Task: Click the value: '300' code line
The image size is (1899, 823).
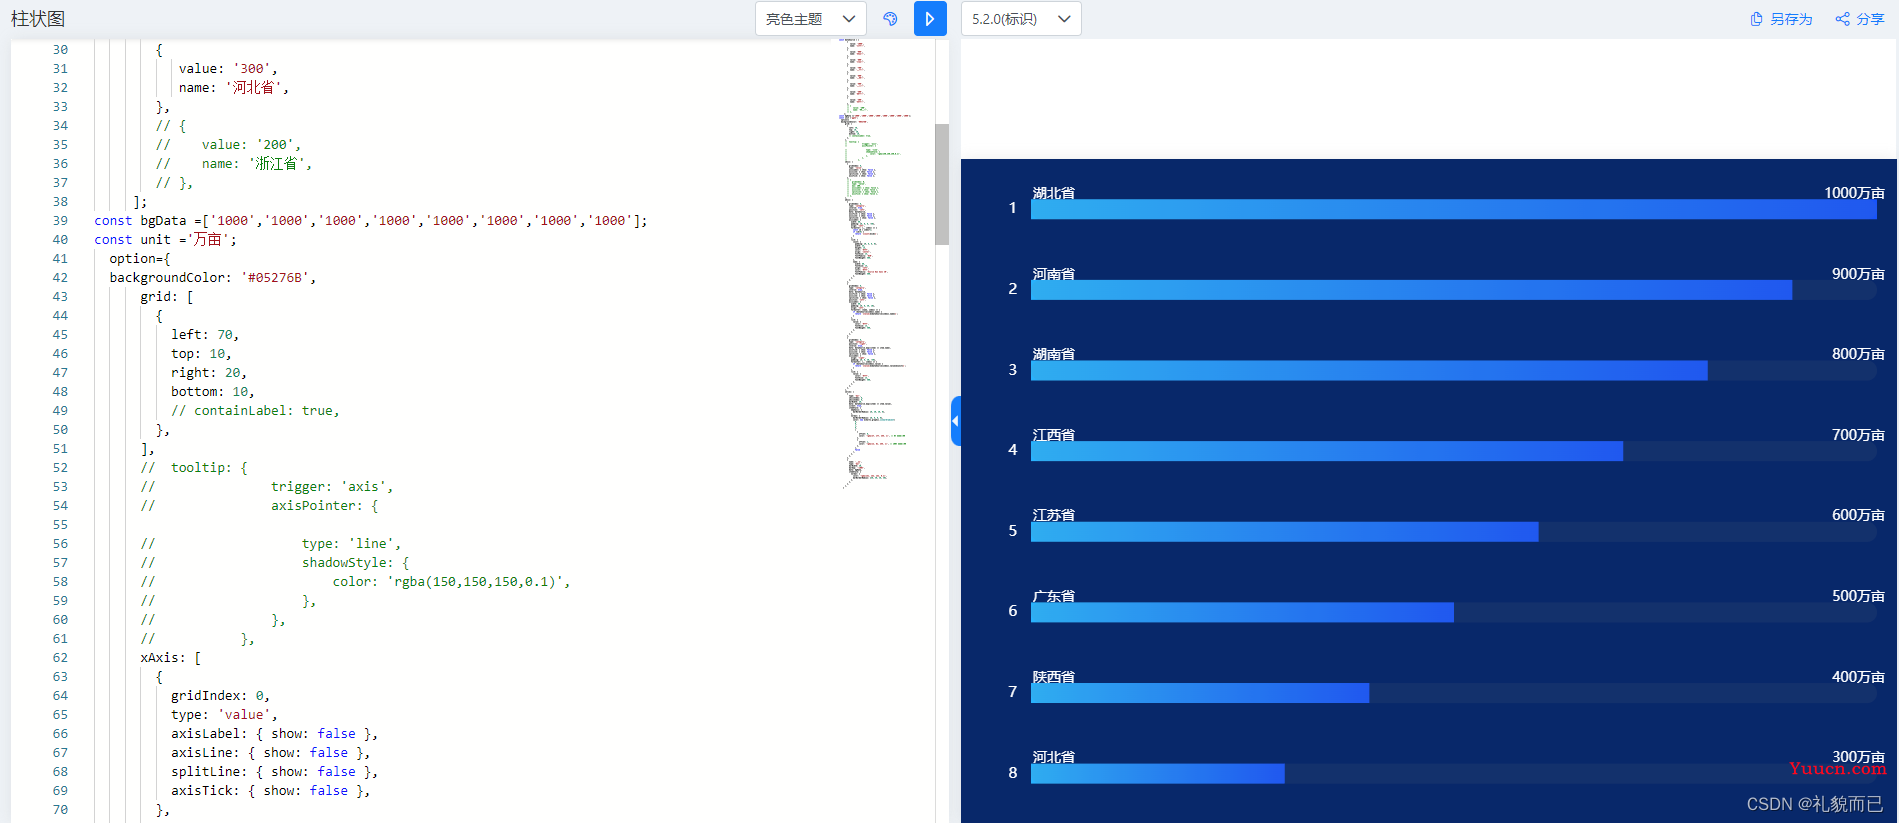Action: click(x=229, y=69)
